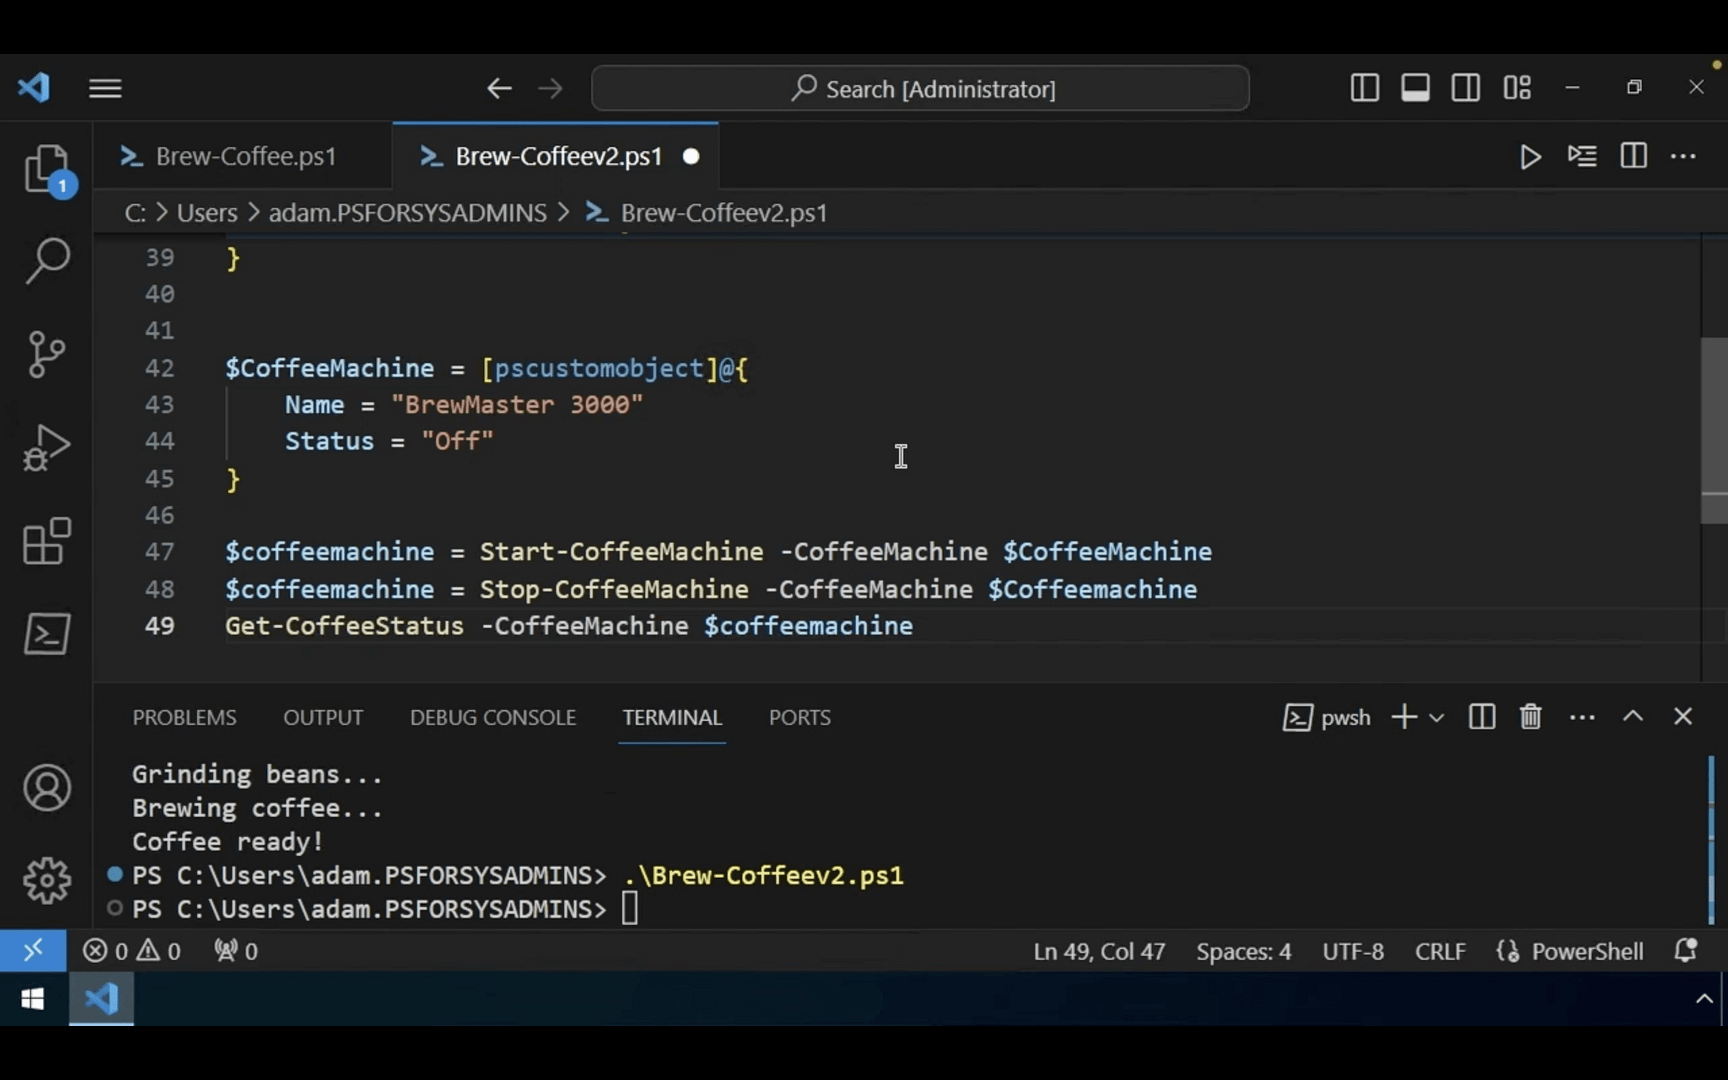The height and width of the screenshot is (1080, 1728).
Task: Switch to the PROBLEMS tab
Action: coord(185,718)
